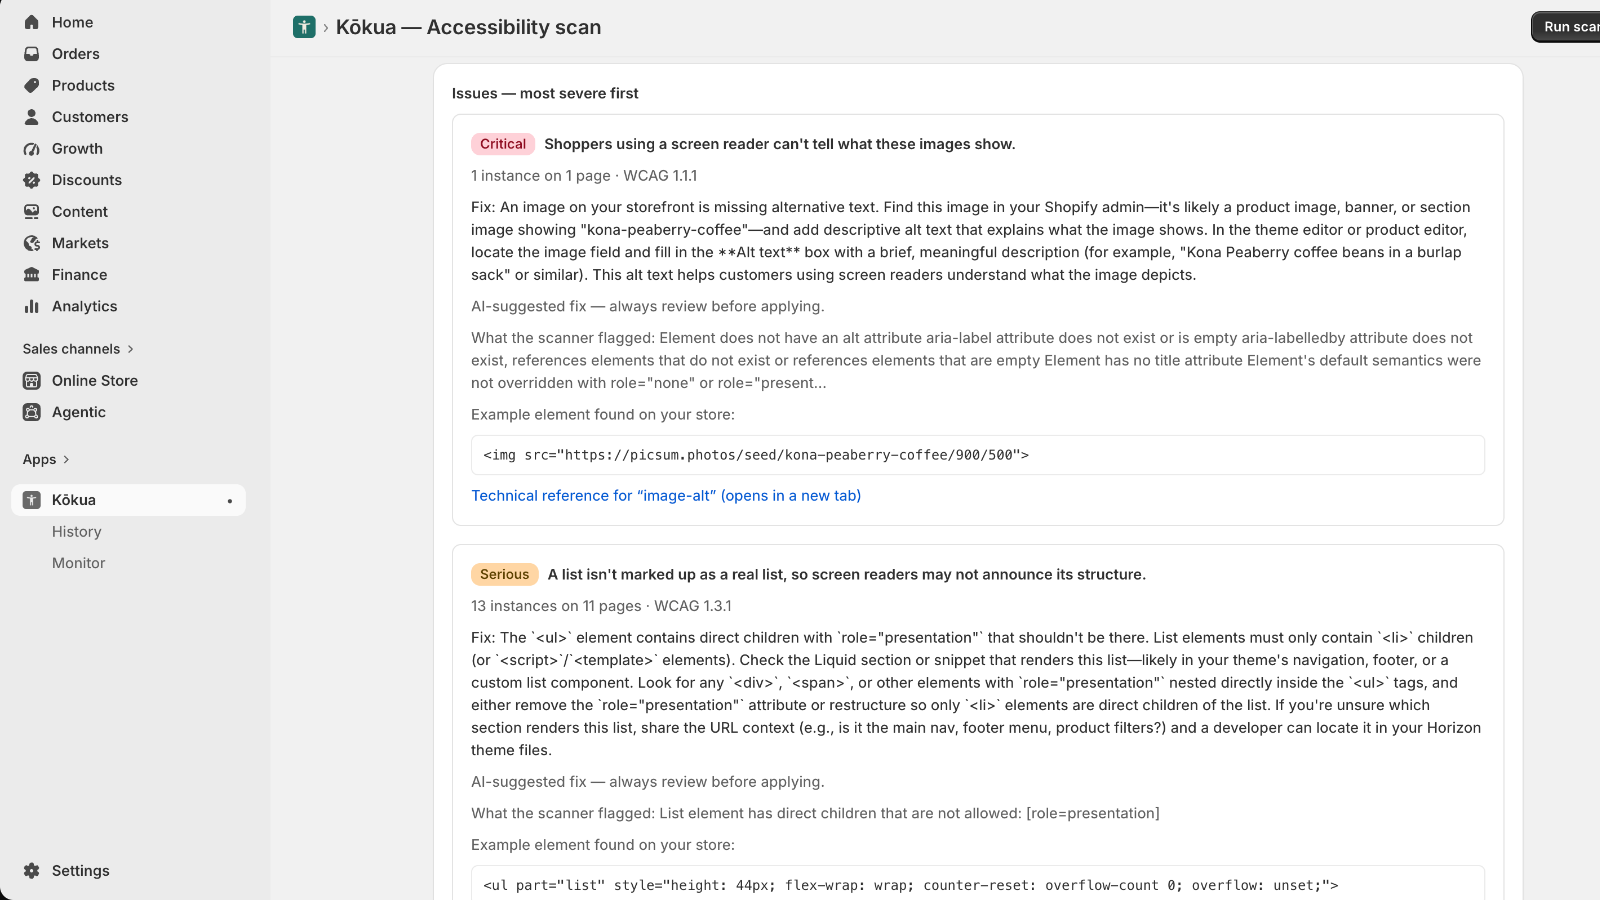1600x900 pixels.
Task: Click the img src example code box
Action: click(x=978, y=455)
